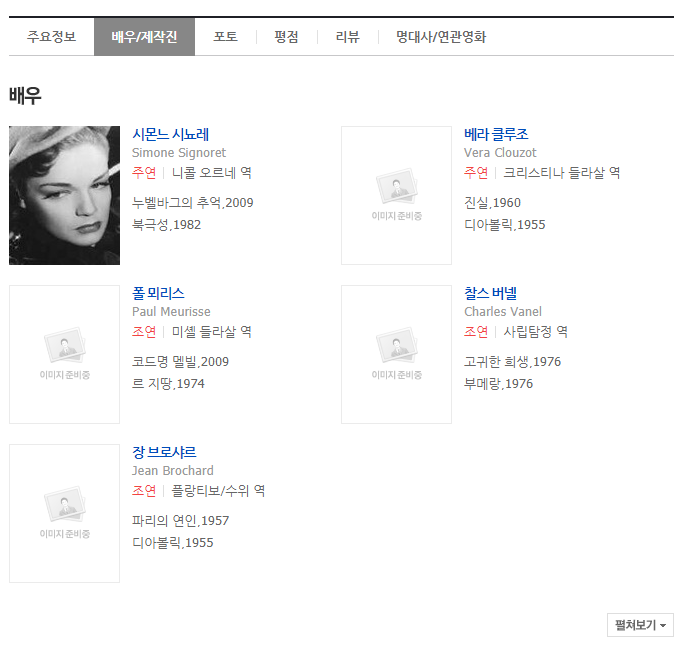
Task: Open actor link 폴 뫼리스
Action: (x=158, y=293)
